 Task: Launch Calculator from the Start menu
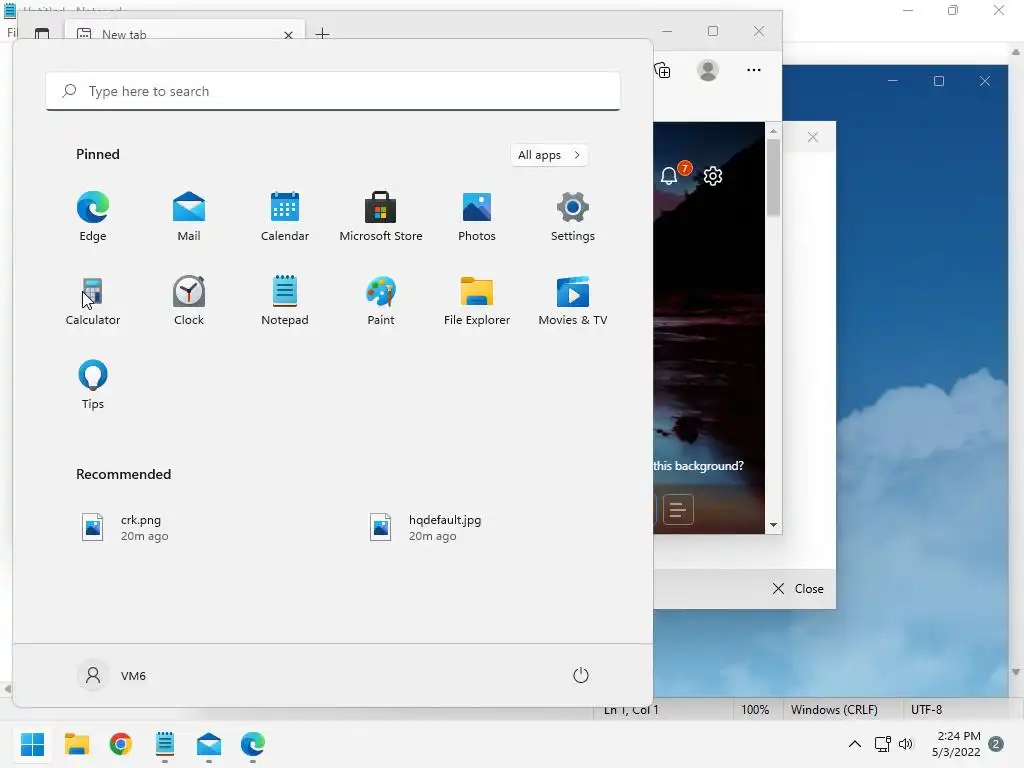pos(93,300)
